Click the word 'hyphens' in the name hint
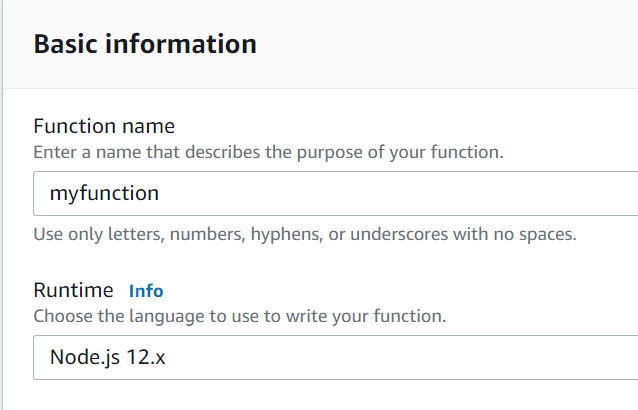Viewport: 638px width, 410px height. [286, 235]
